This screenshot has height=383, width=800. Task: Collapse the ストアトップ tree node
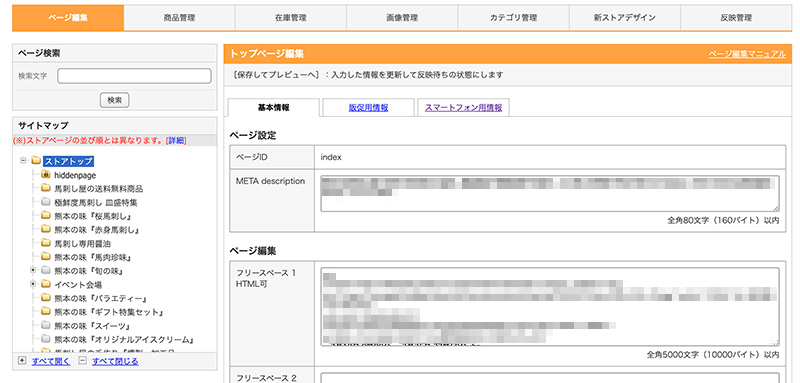point(23,161)
